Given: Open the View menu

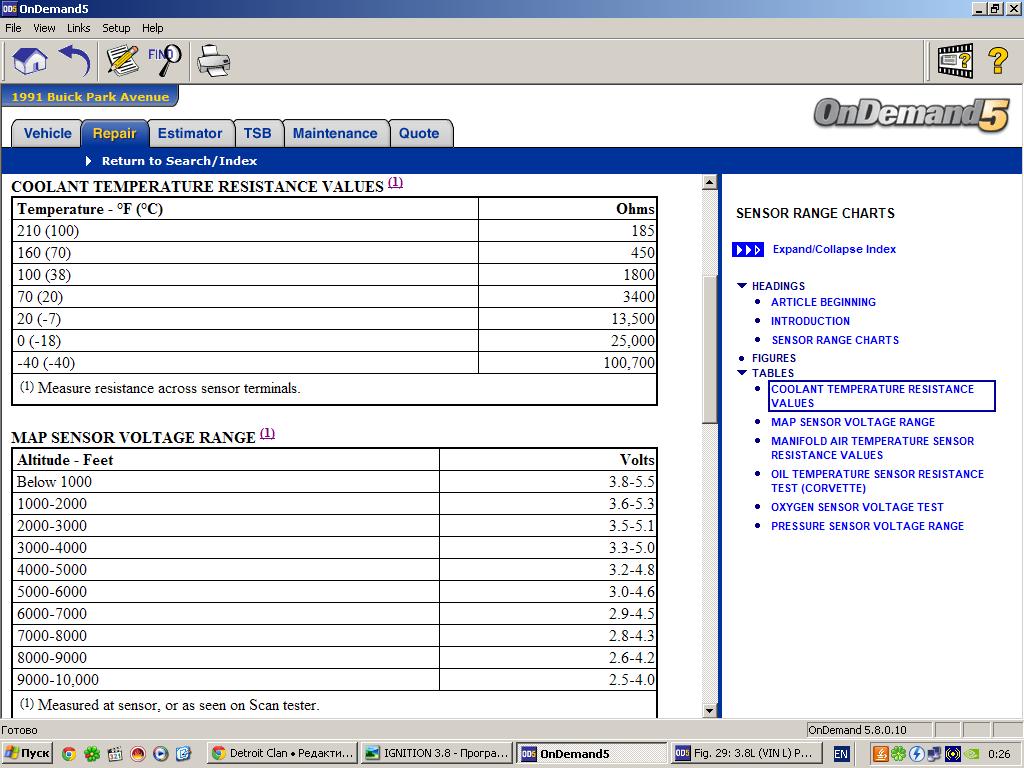Looking at the screenshot, I should click(x=44, y=28).
